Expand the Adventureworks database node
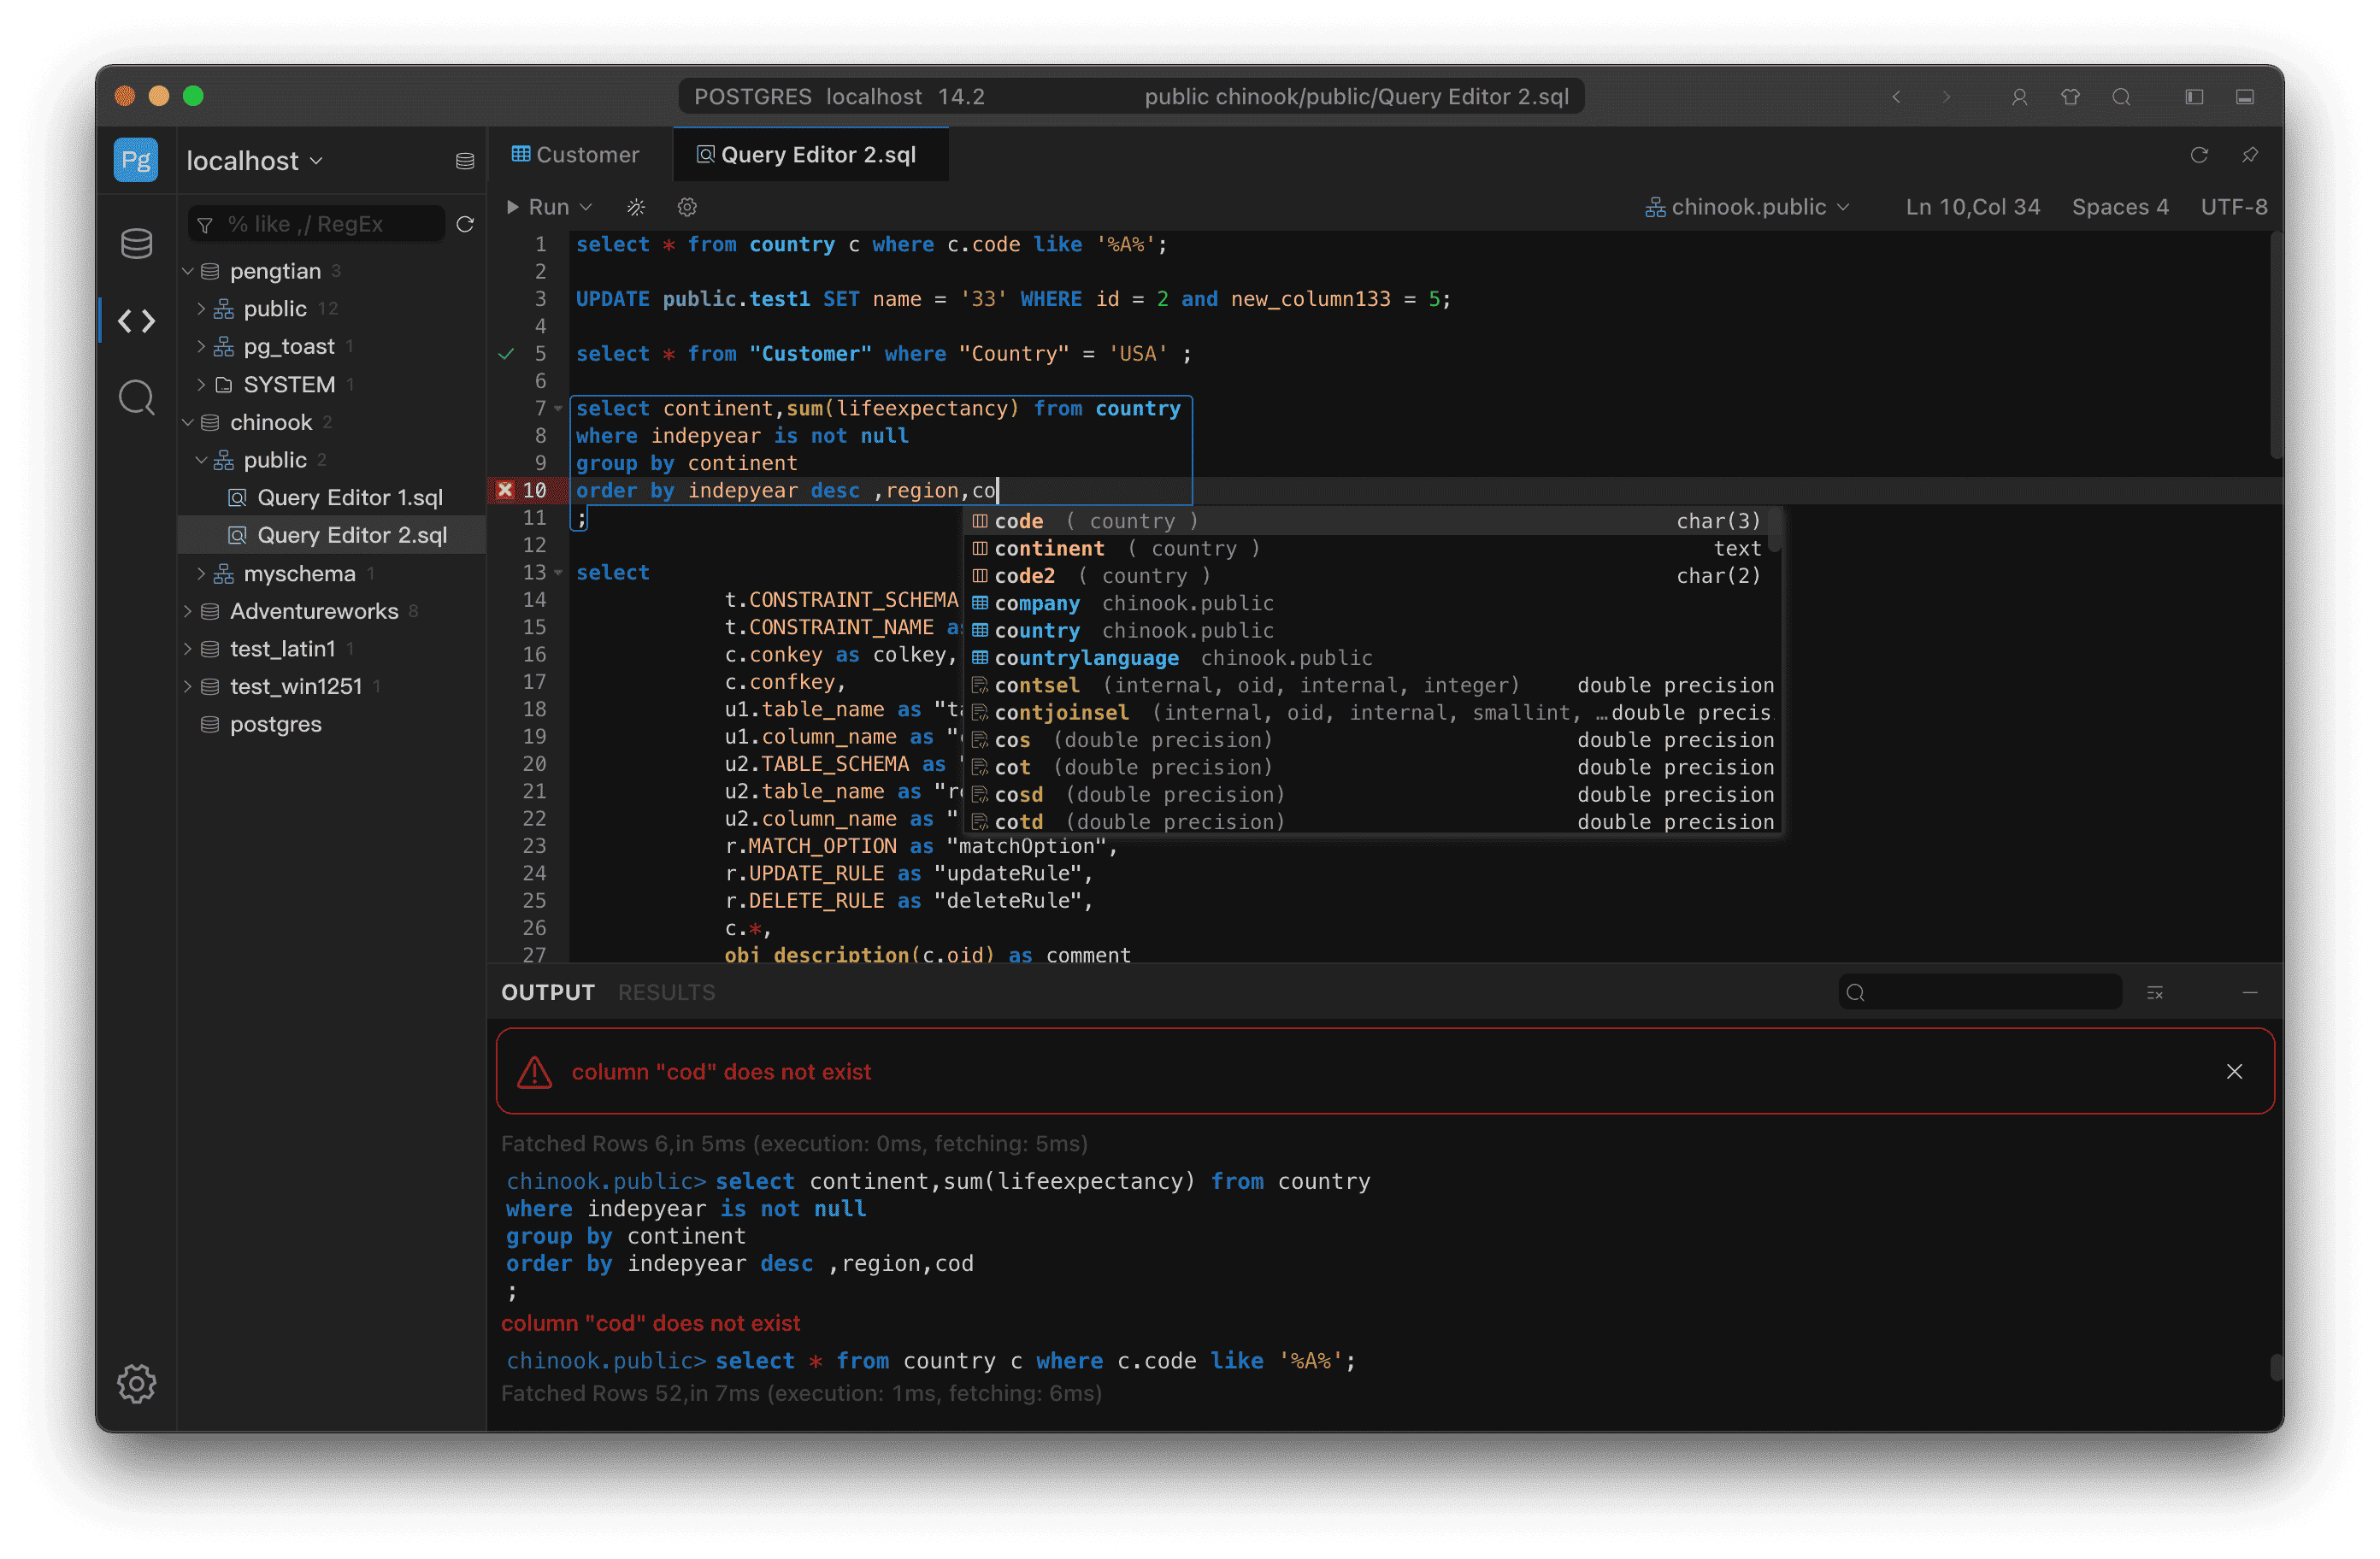 (x=189, y=611)
